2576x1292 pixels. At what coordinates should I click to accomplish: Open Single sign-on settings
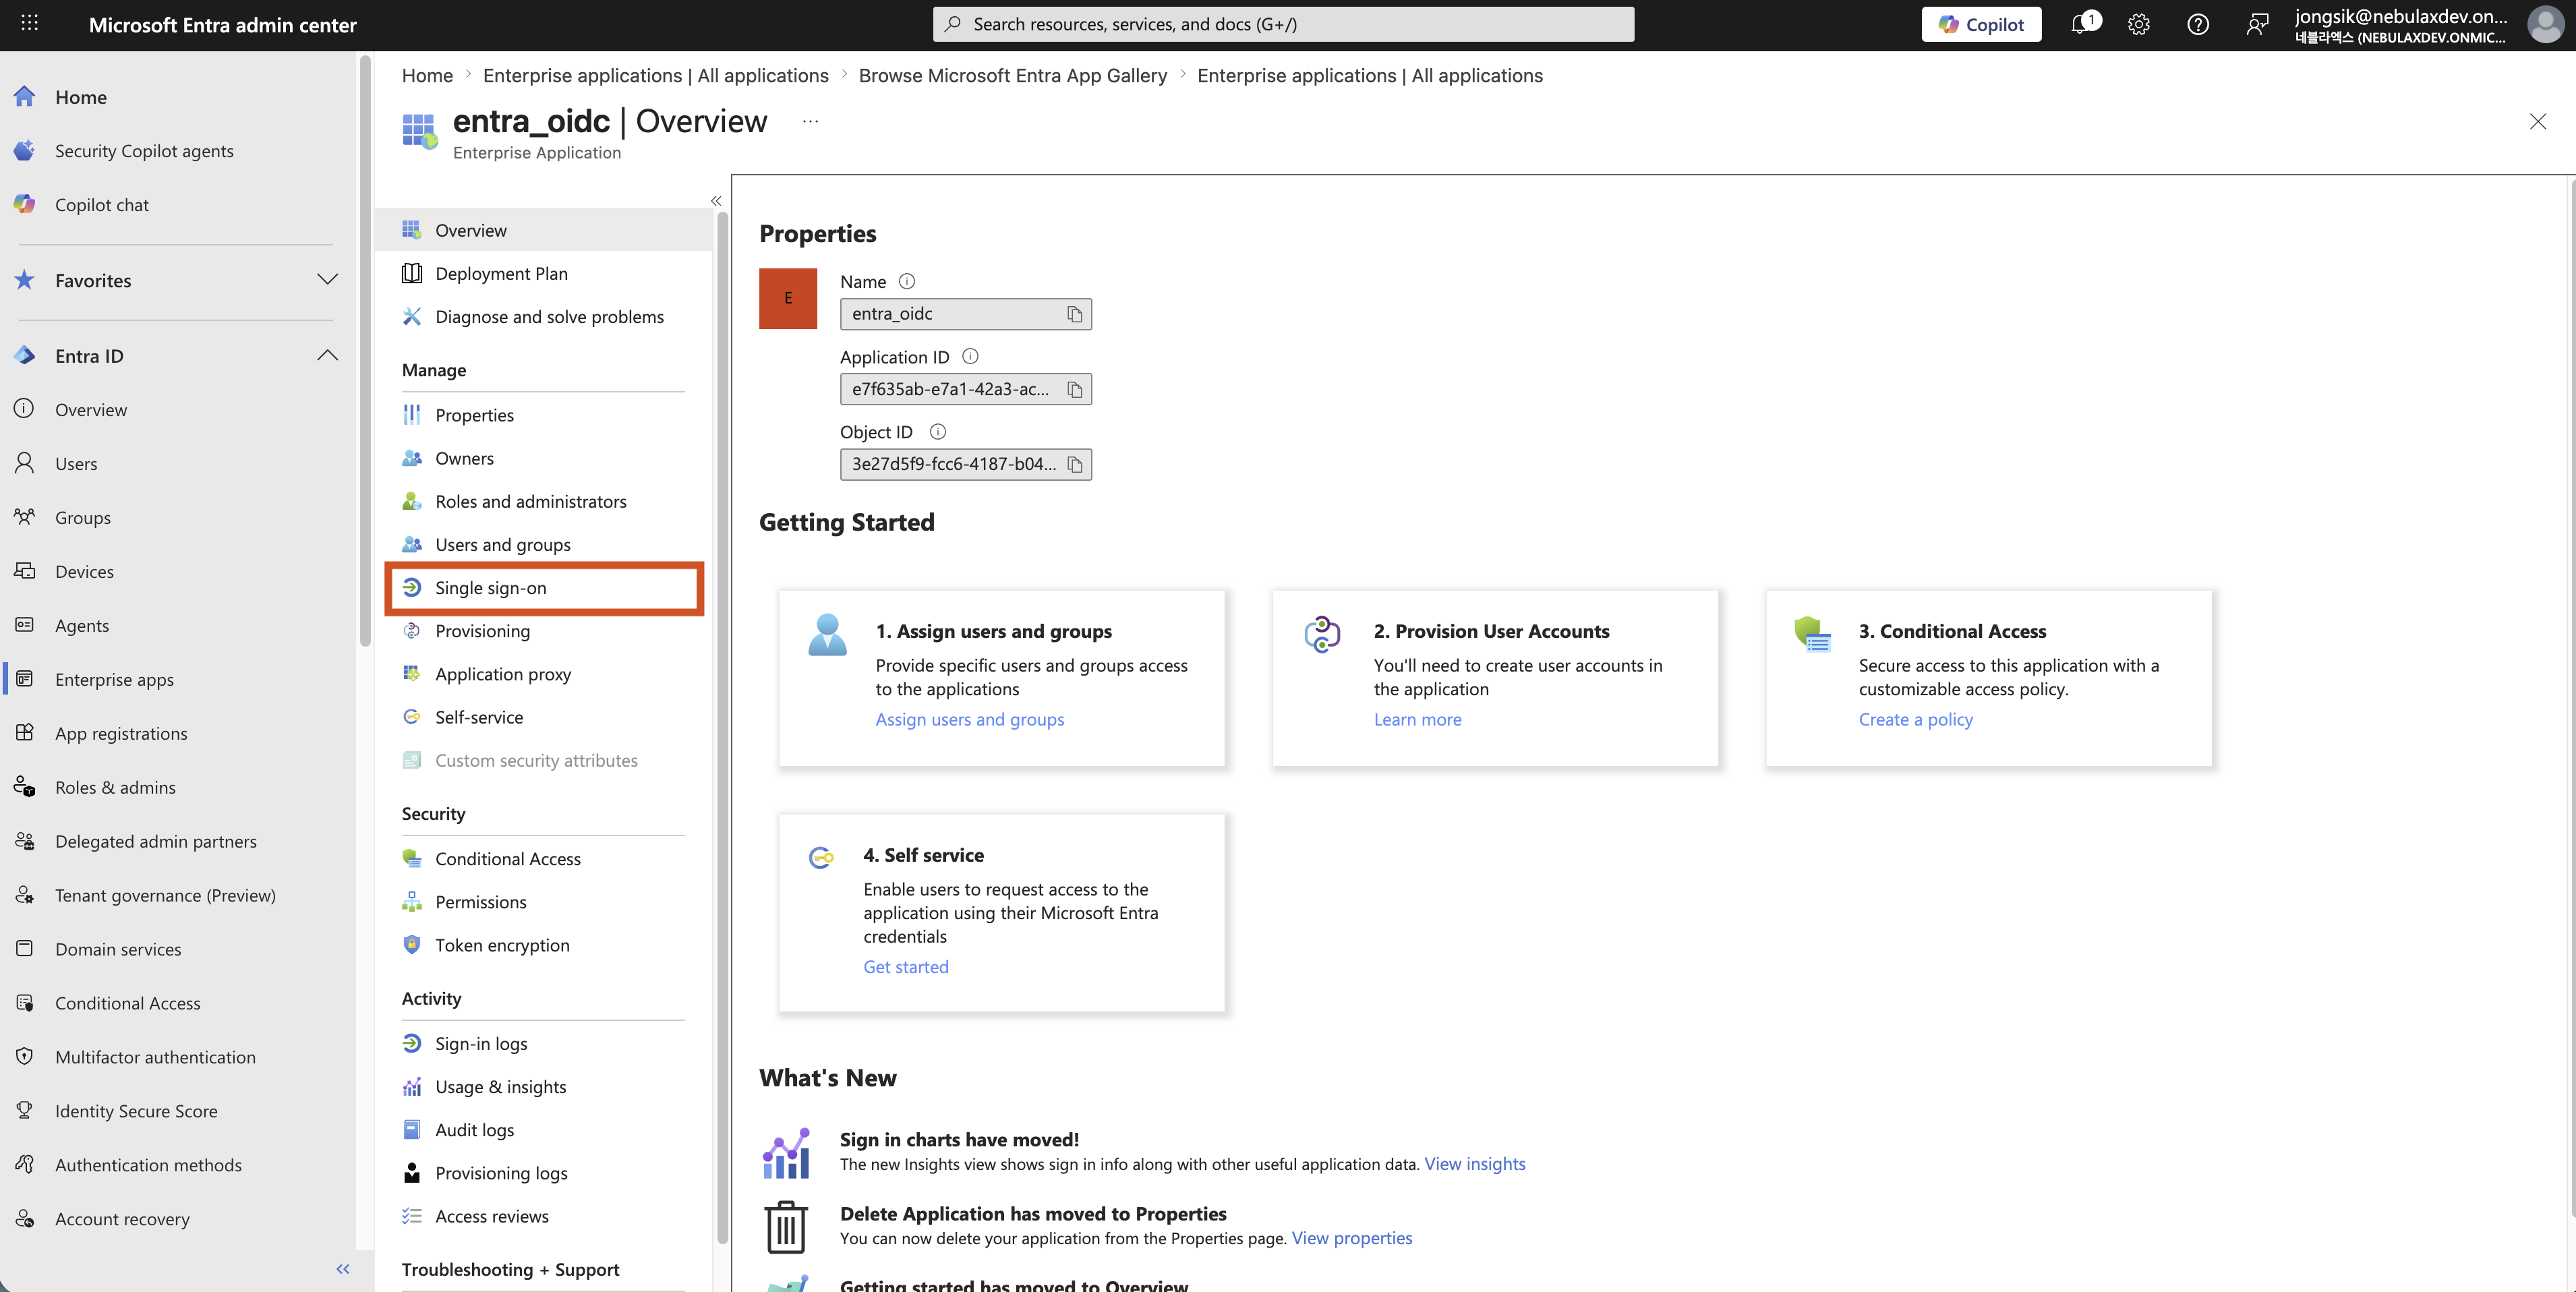pos(490,588)
